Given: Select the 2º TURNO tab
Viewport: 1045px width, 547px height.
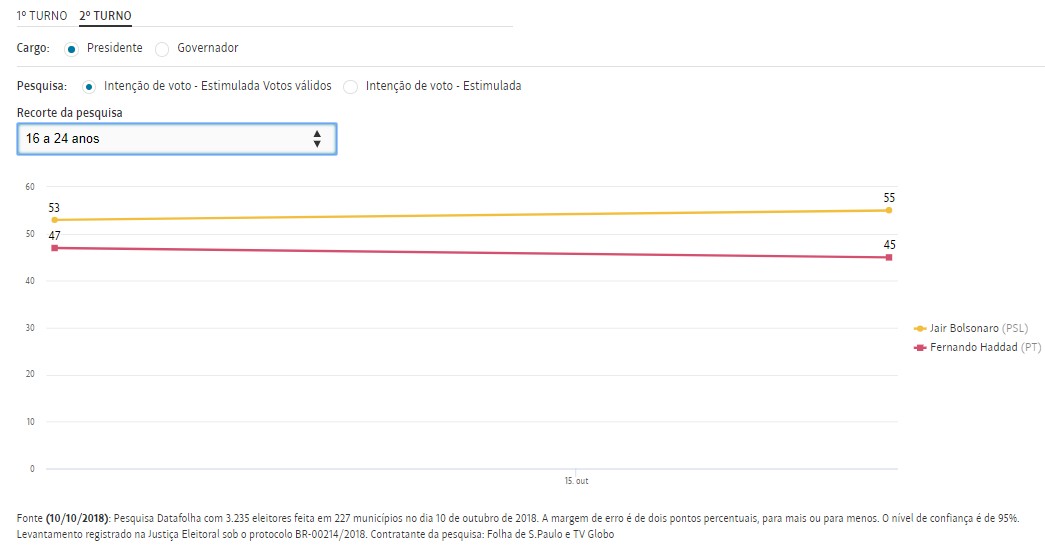Looking at the screenshot, I should tap(105, 16).
